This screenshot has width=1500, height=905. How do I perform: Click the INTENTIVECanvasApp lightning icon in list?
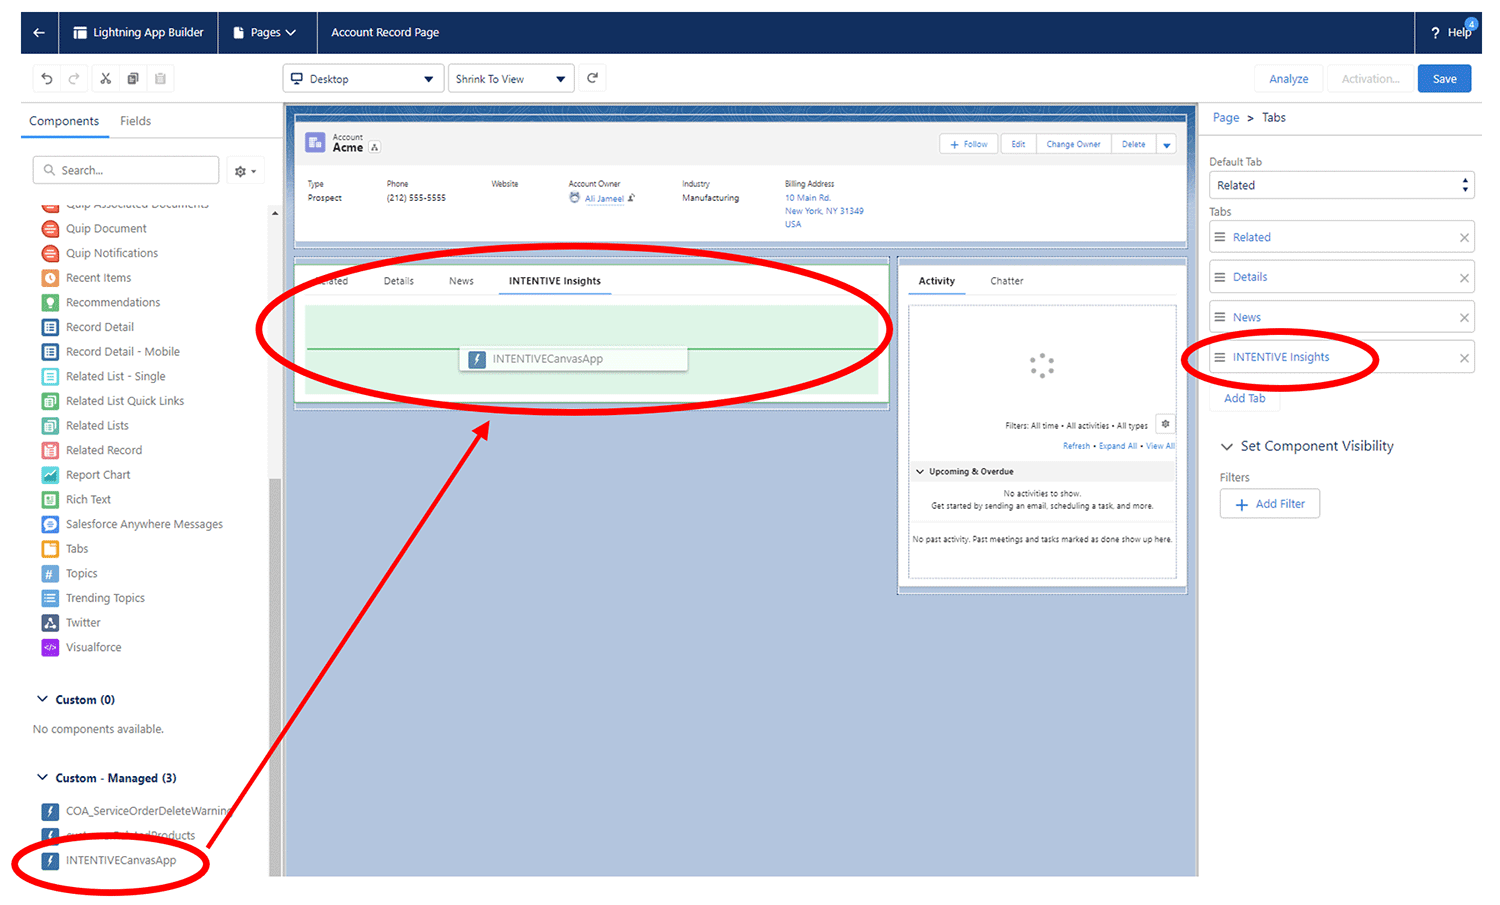click(x=50, y=861)
